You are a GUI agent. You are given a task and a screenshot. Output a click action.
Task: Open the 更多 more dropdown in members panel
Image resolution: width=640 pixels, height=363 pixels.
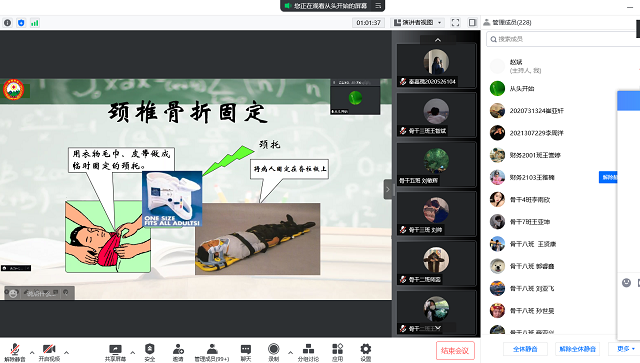[625, 349]
